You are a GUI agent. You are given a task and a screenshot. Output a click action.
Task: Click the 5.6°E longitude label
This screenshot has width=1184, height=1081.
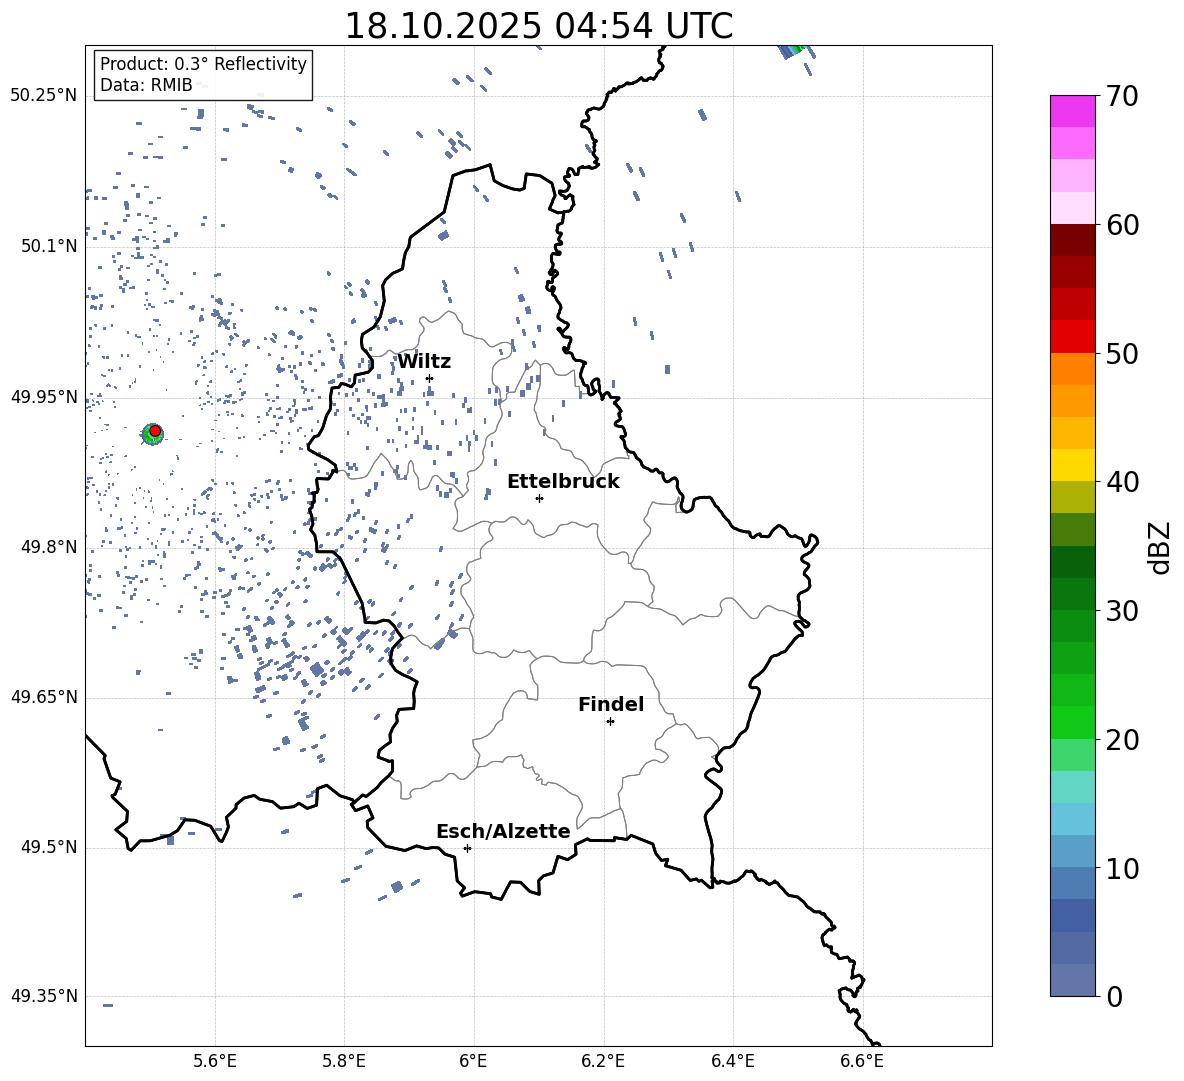pyautogui.click(x=215, y=1061)
